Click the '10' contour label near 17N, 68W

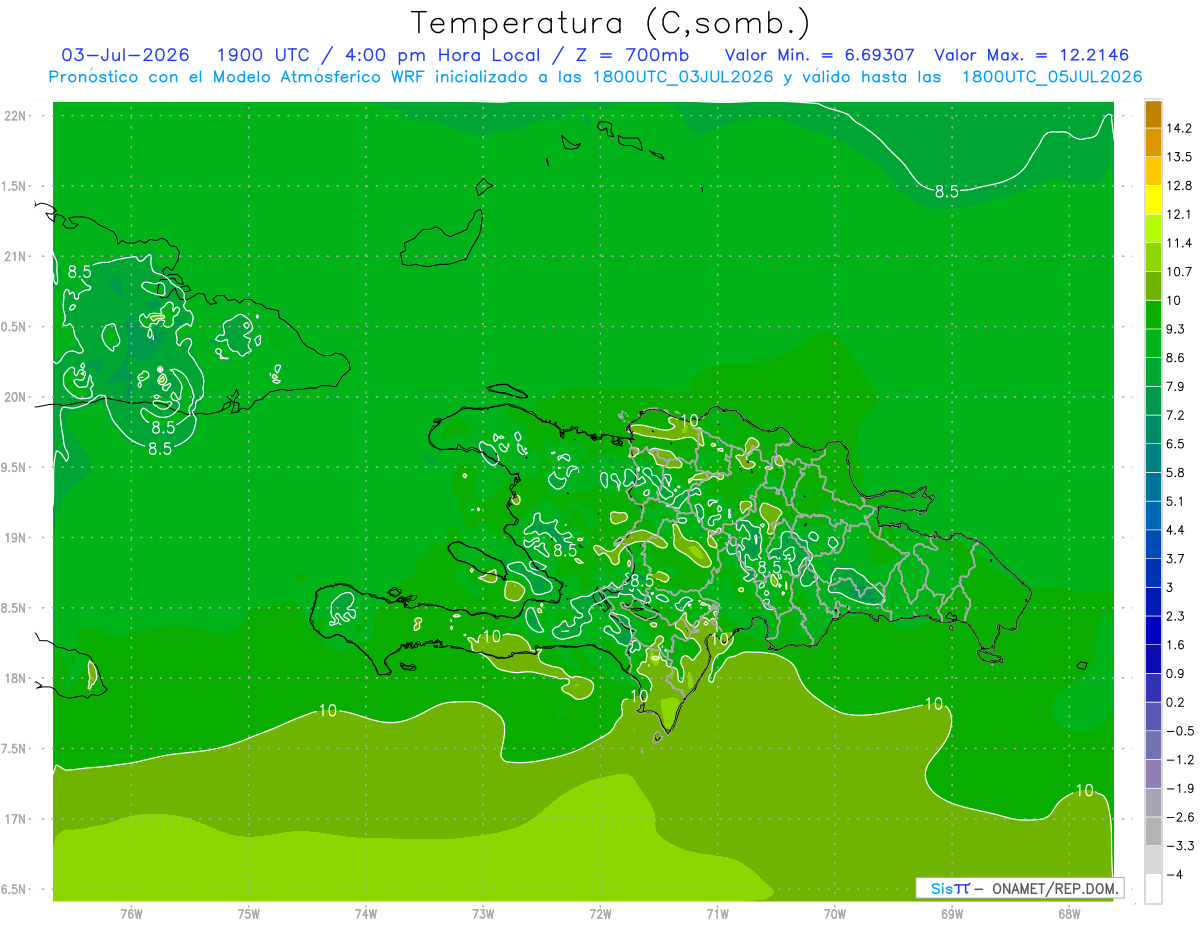(1085, 791)
